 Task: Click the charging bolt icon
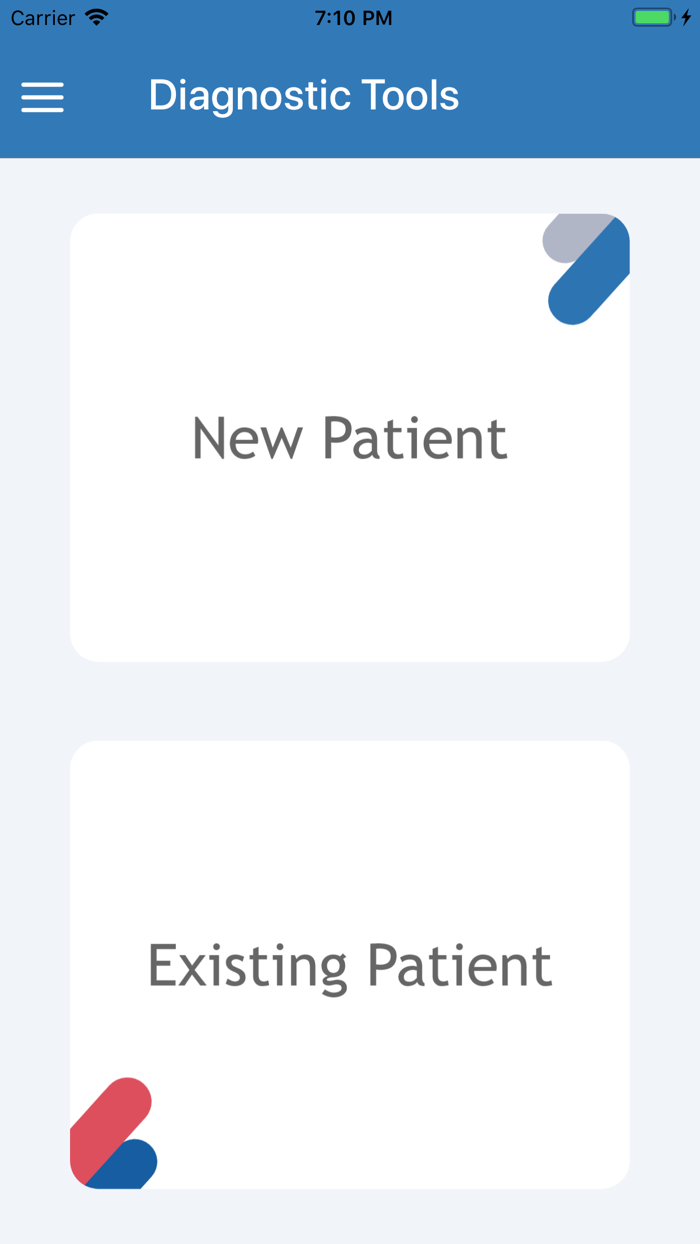pyautogui.click(x=684, y=16)
